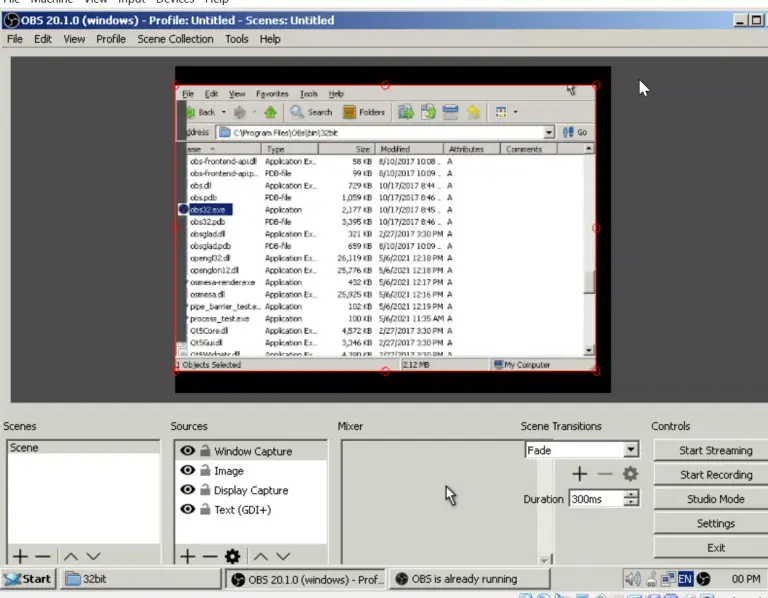Image resolution: width=768 pixels, height=598 pixels.
Task: Click top-center red resize handle in preview
Action: (x=385, y=85)
